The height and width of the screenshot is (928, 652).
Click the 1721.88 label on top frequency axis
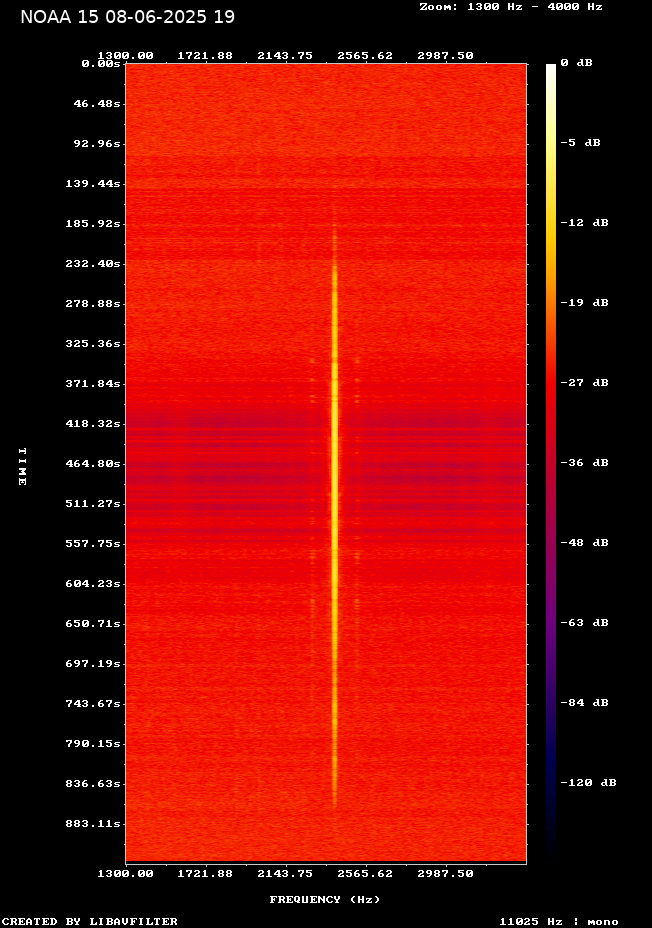click(205, 56)
